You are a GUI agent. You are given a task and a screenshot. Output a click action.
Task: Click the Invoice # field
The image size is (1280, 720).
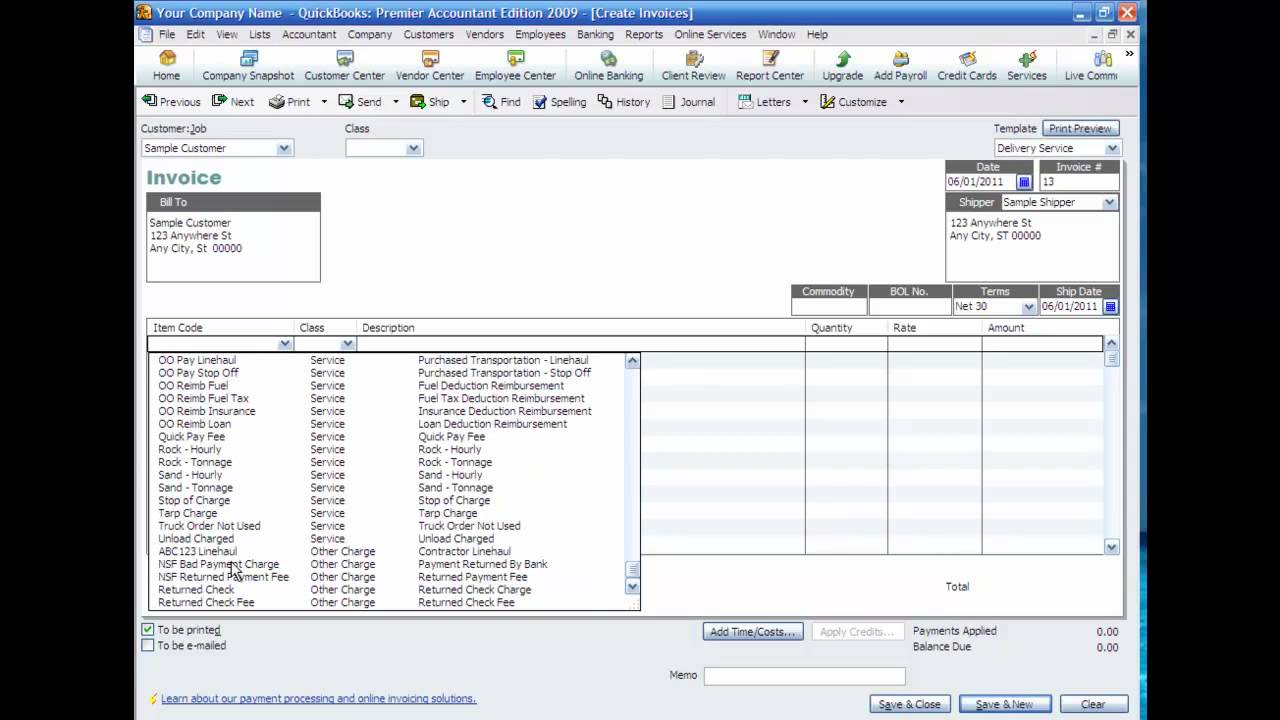pyautogui.click(x=1079, y=182)
